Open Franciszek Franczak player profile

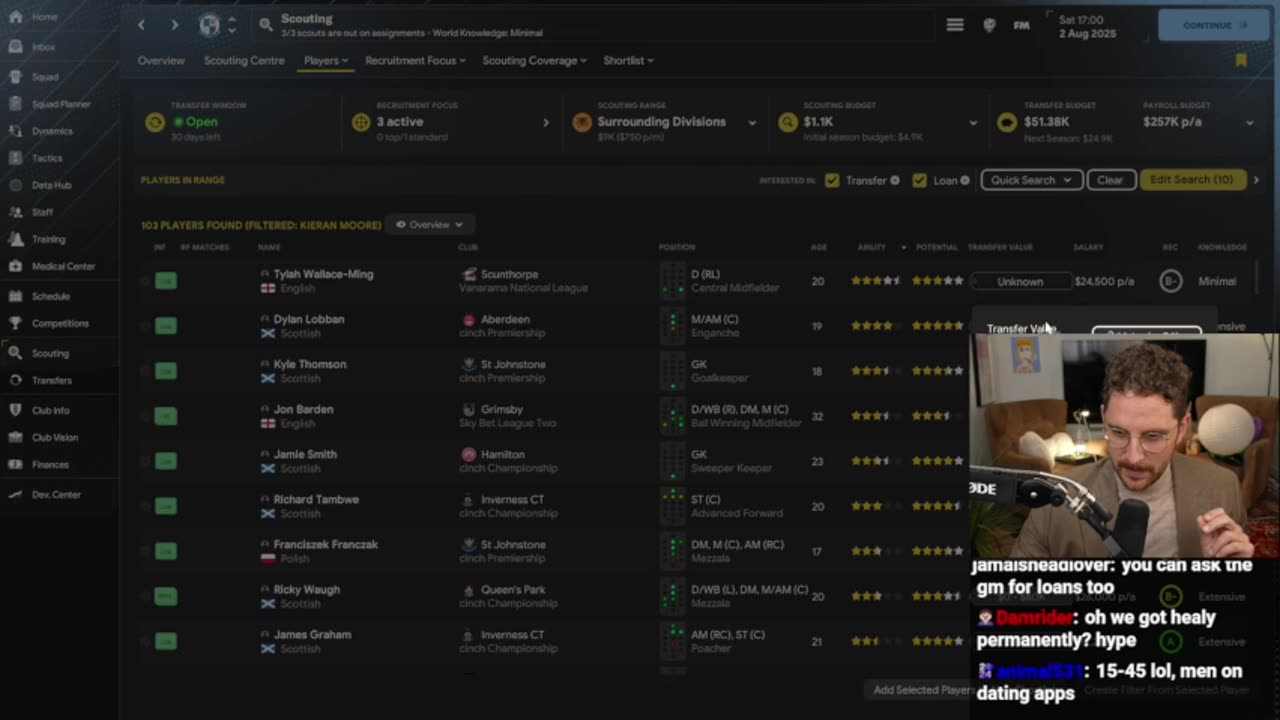(x=325, y=544)
